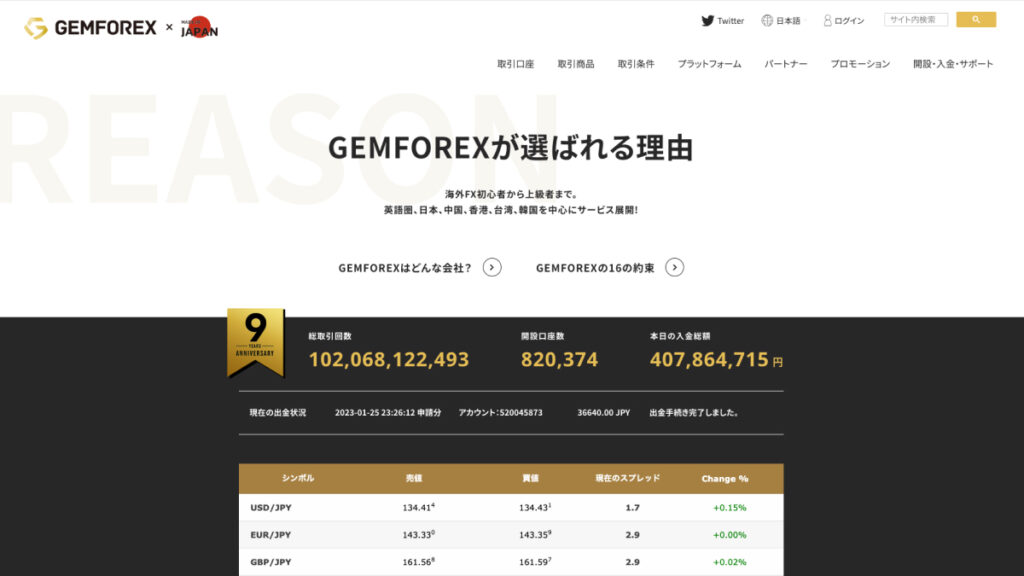The image size is (1024, 576).
Task: Click the EUR/JPY change +0.00%
Action: 729,535
